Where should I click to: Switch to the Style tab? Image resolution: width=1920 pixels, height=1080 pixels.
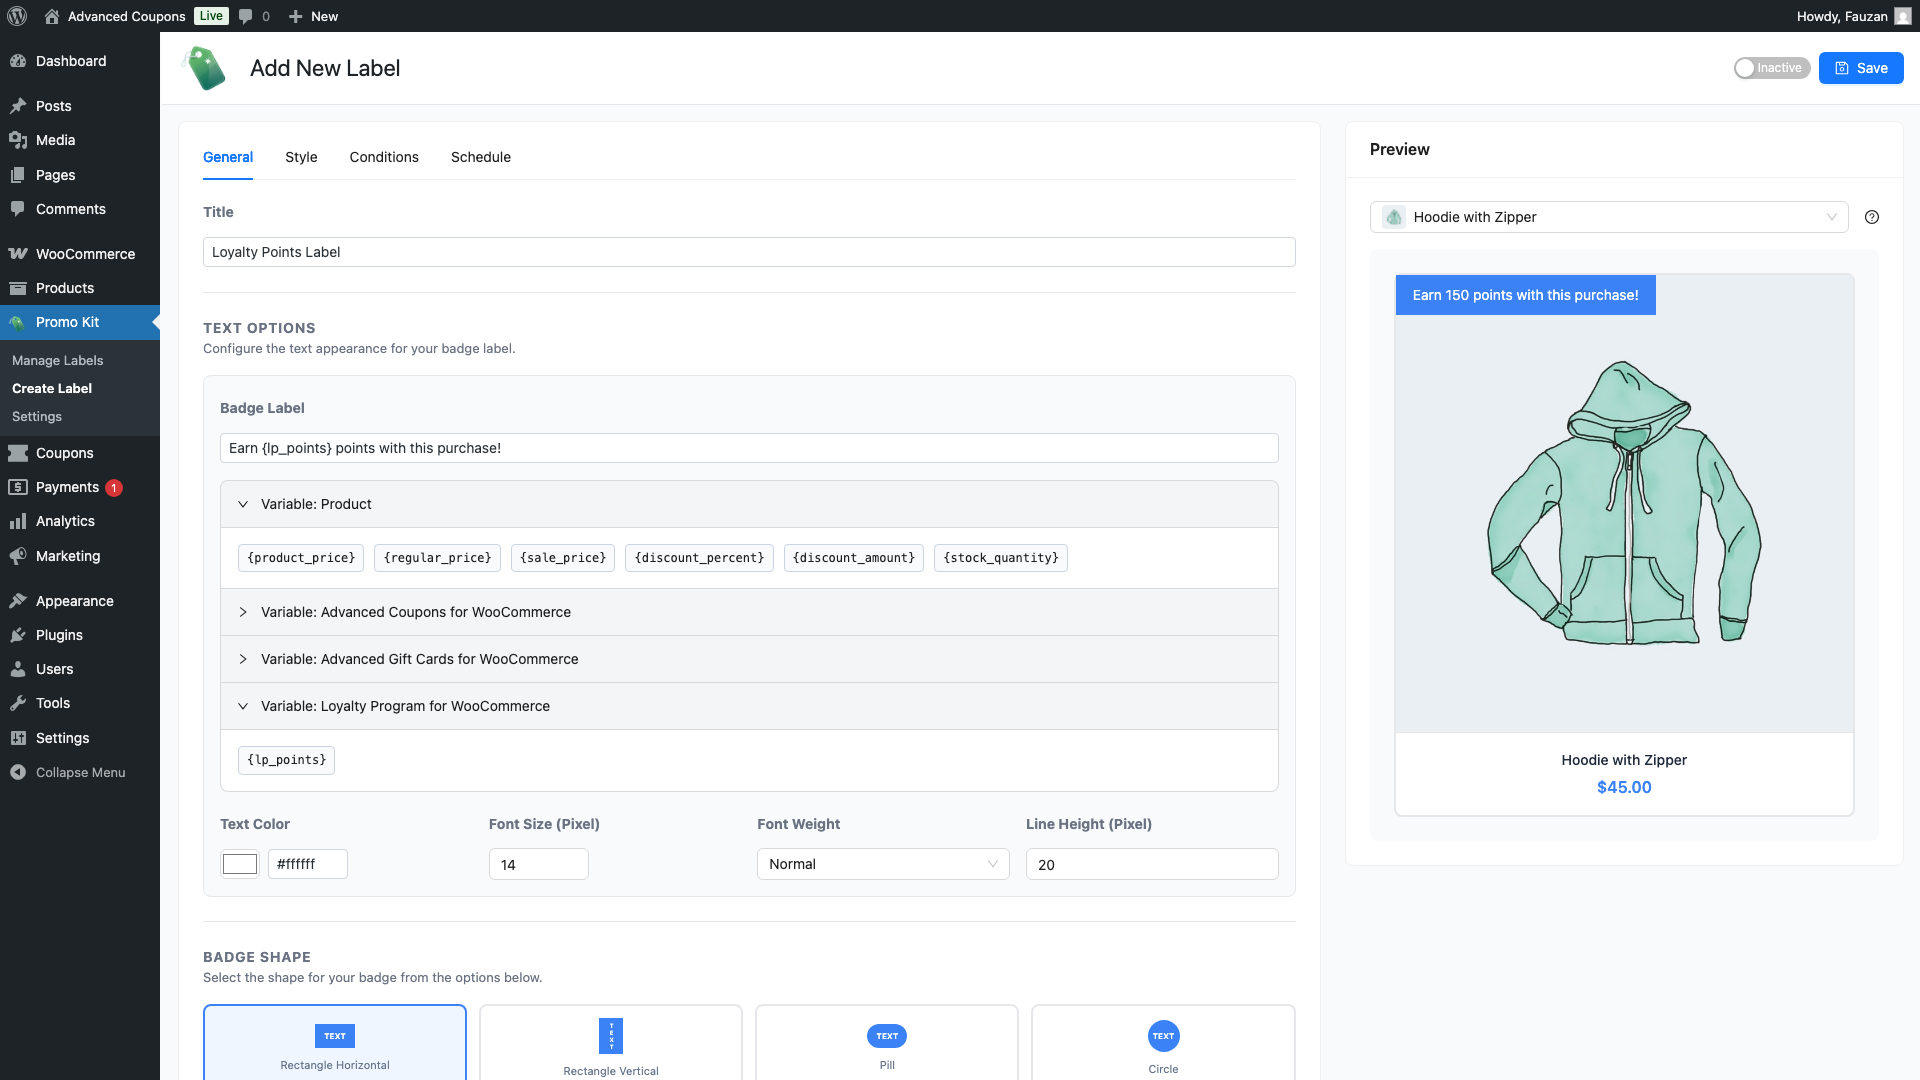(301, 157)
